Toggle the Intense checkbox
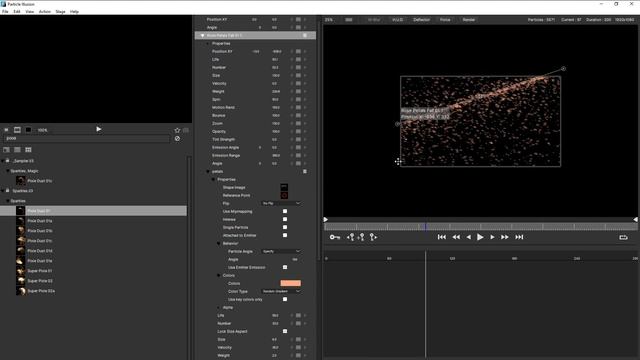The width and height of the screenshot is (640, 360). click(285, 219)
